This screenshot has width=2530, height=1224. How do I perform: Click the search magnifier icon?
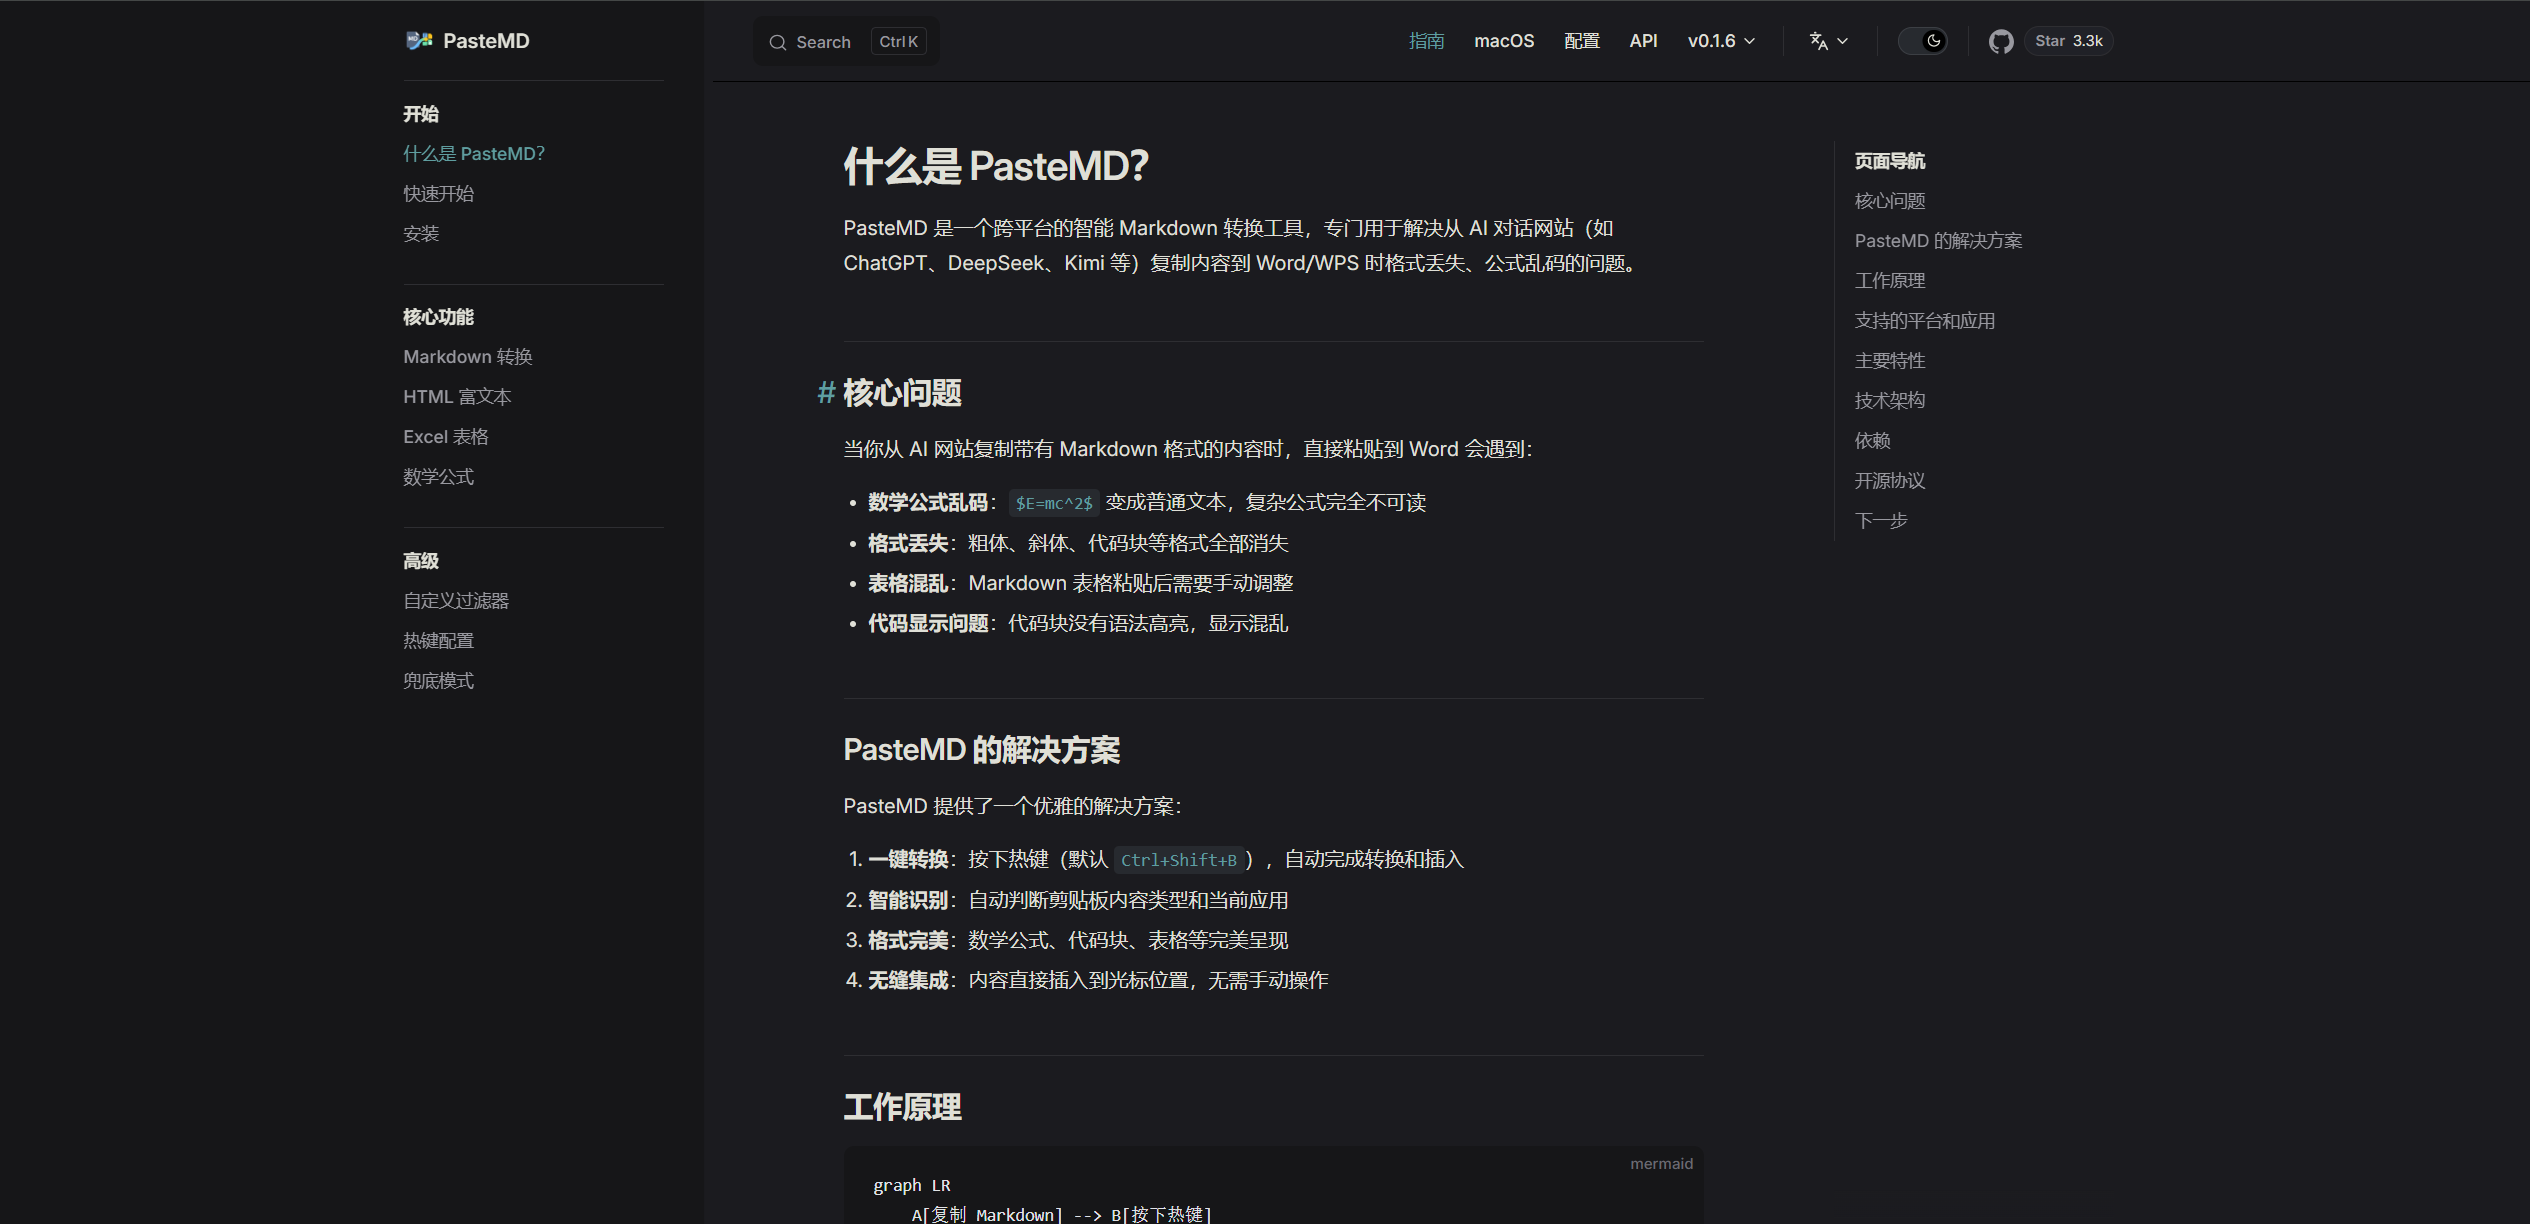click(777, 42)
